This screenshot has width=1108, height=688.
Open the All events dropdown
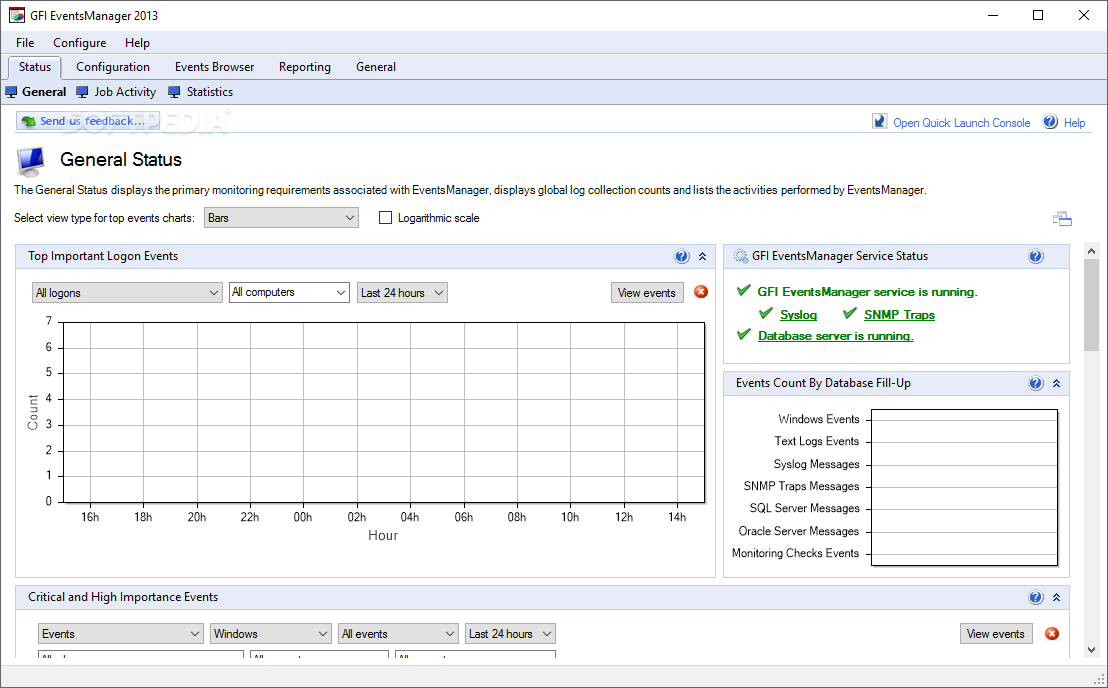[x=399, y=634]
